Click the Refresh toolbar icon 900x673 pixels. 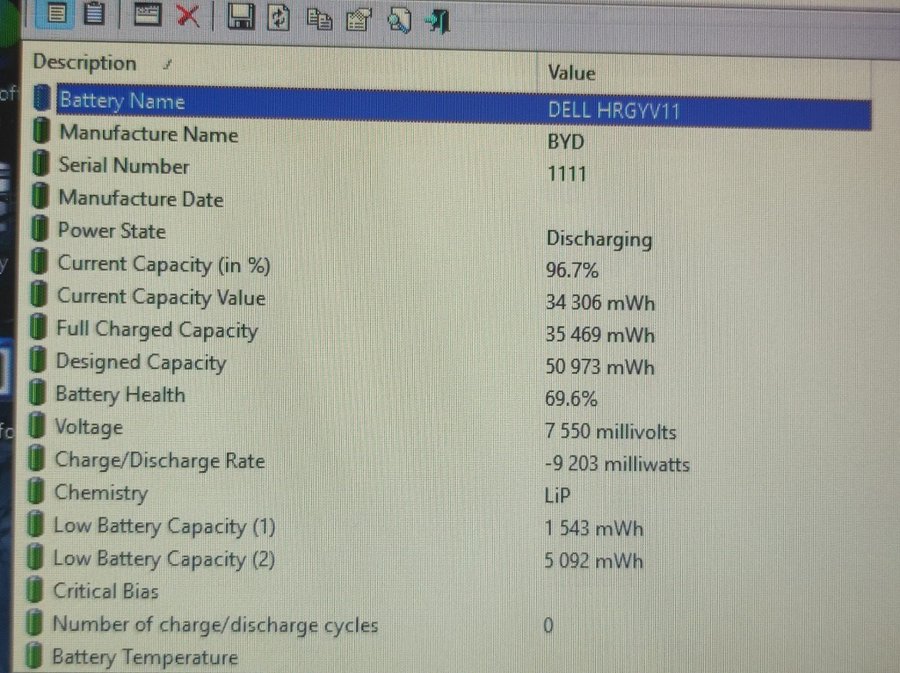click(x=279, y=17)
